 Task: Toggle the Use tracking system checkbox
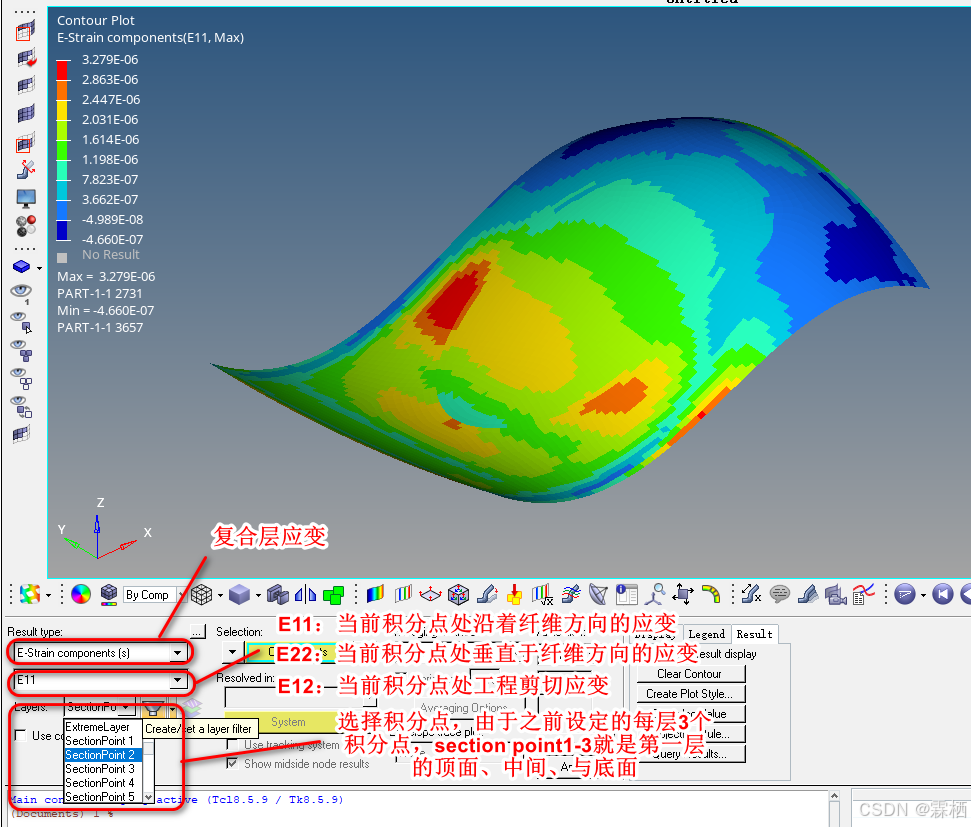click(232, 745)
